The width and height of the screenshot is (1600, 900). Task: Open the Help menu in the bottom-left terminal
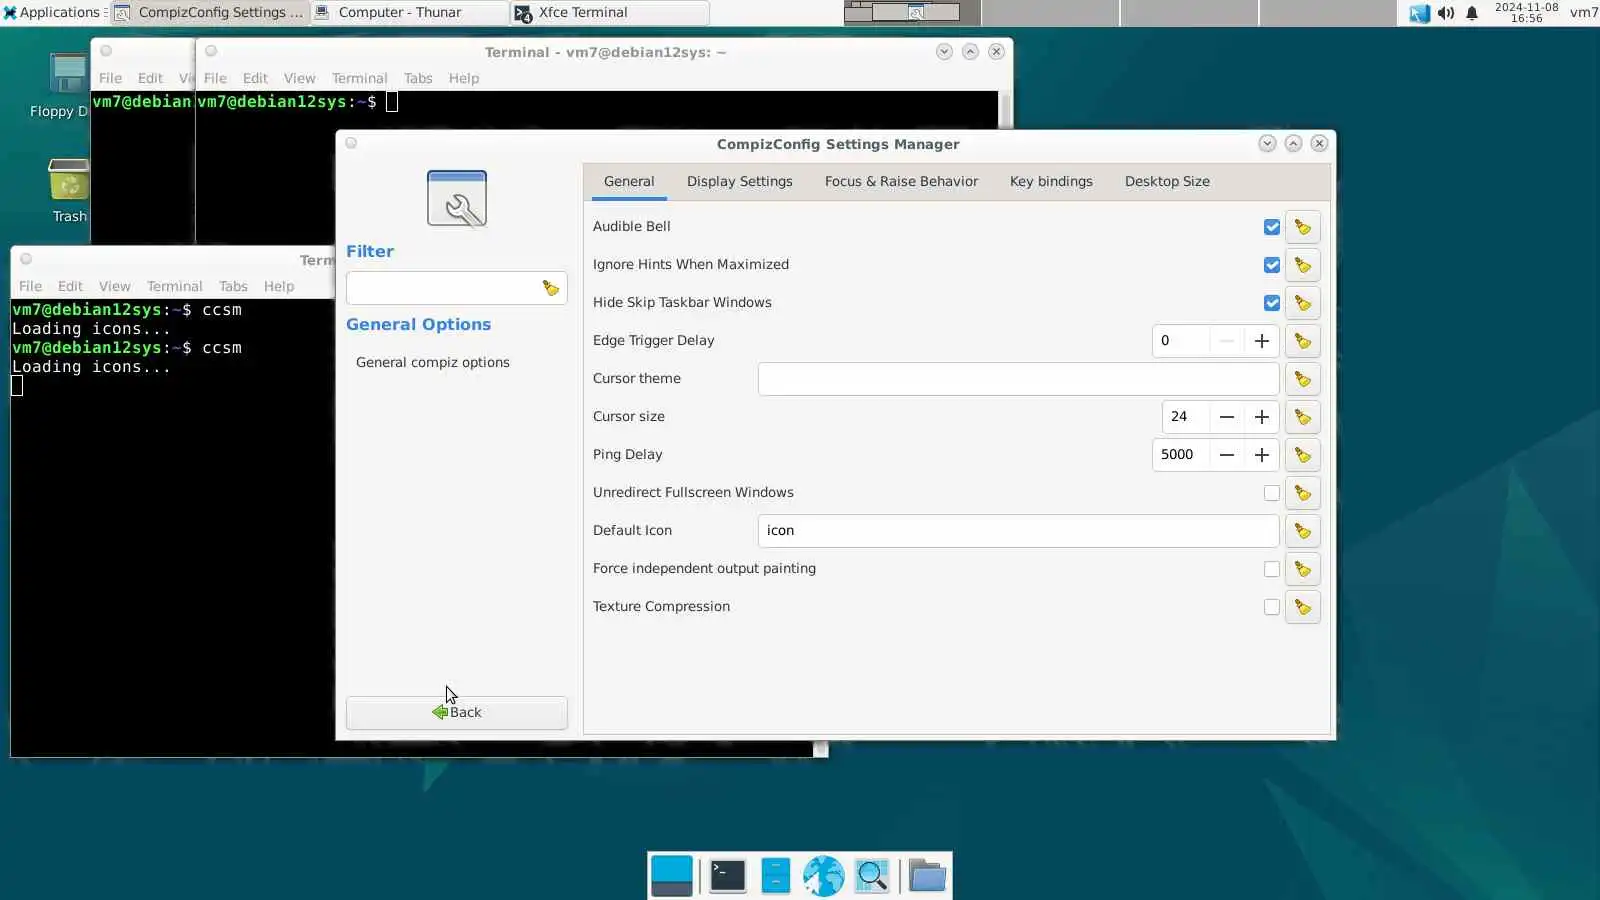279,286
